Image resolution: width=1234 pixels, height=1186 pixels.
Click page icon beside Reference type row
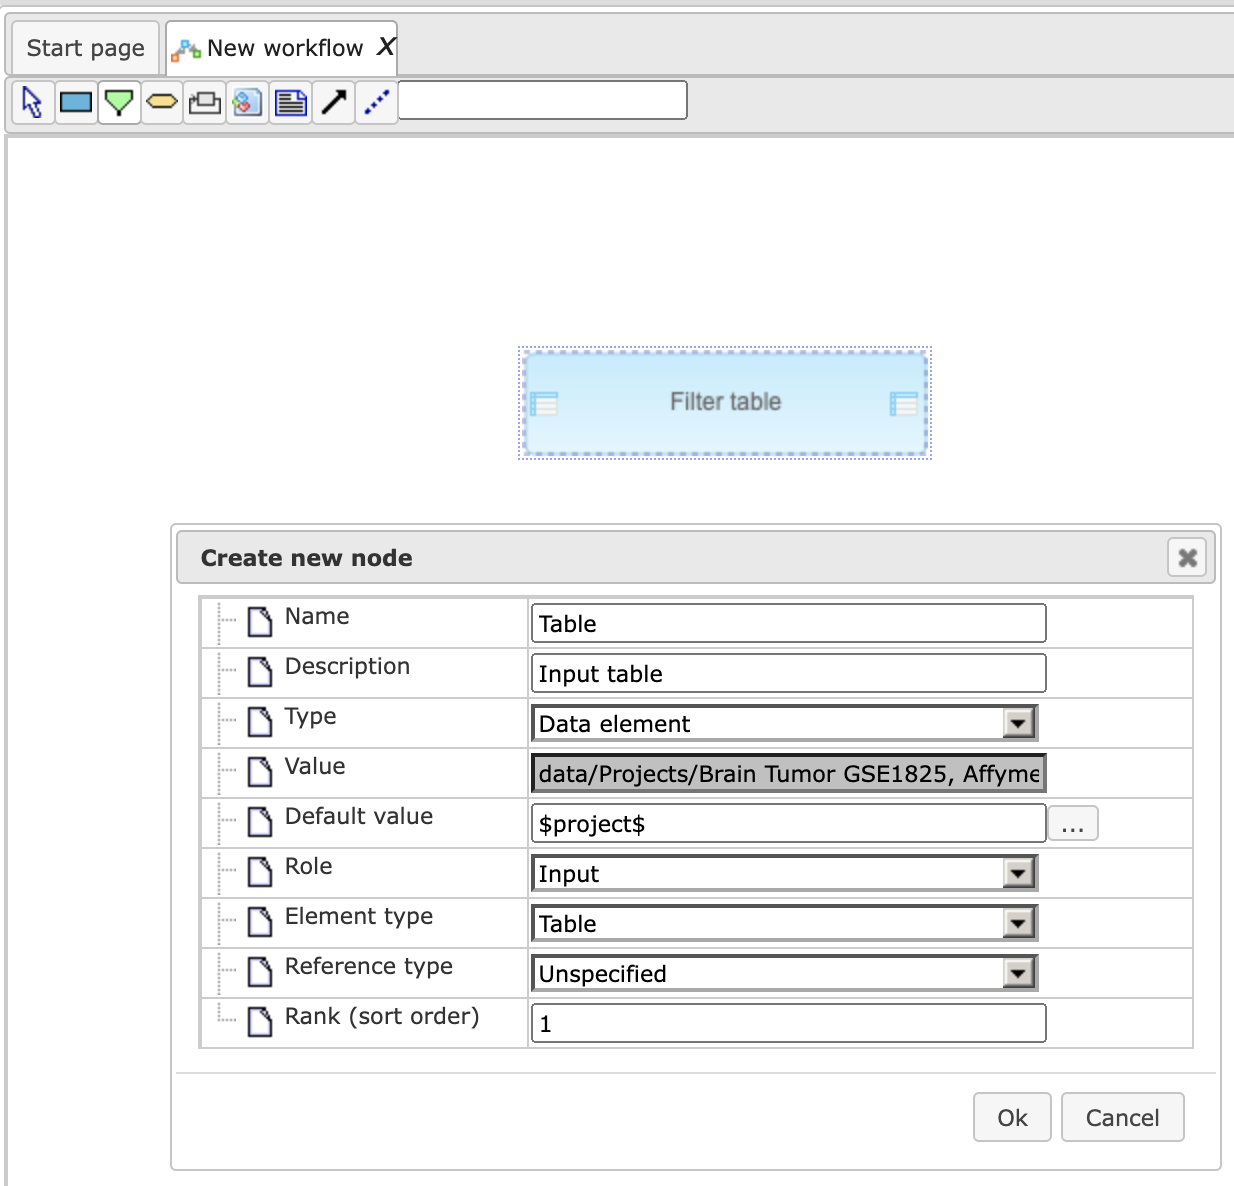(260, 972)
